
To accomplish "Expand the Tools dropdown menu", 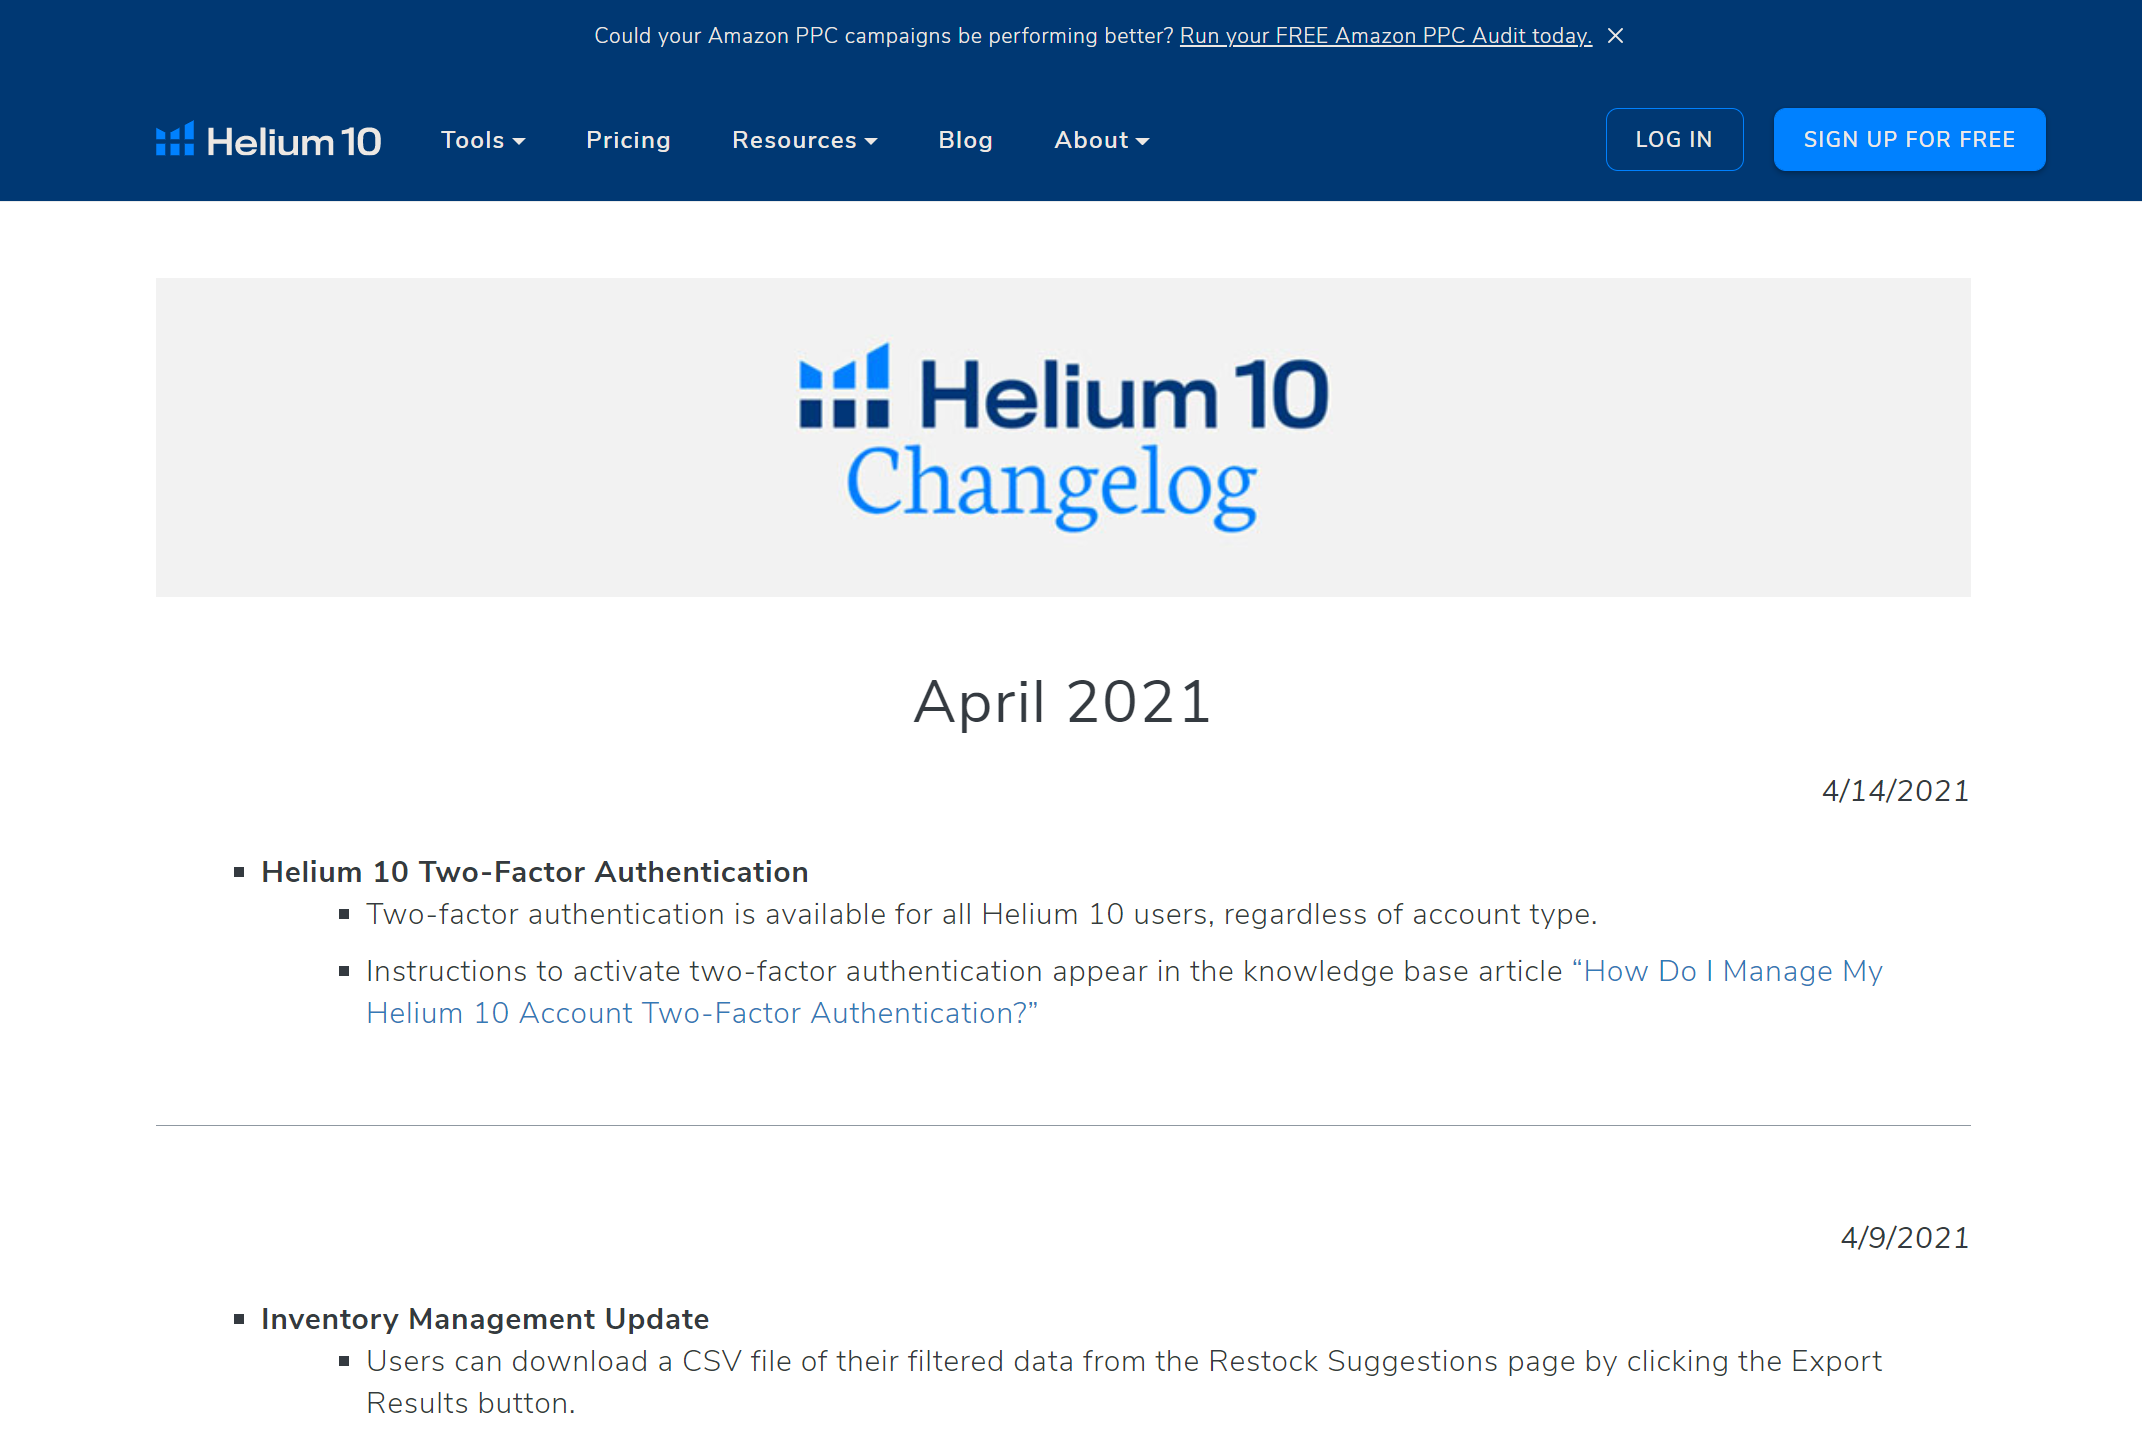I will tap(483, 140).
